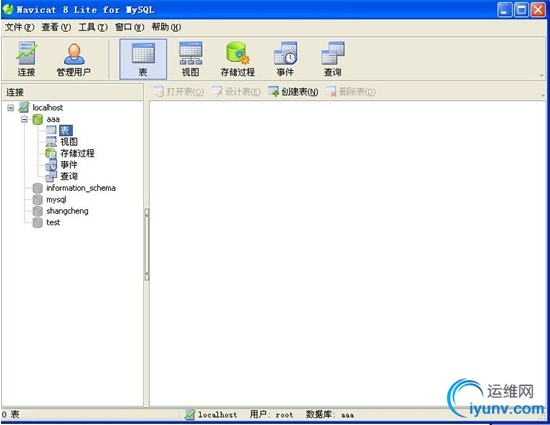Switch to the 视图 views toolbar icon
The width and height of the screenshot is (550, 425).
pyautogui.click(x=190, y=59)
